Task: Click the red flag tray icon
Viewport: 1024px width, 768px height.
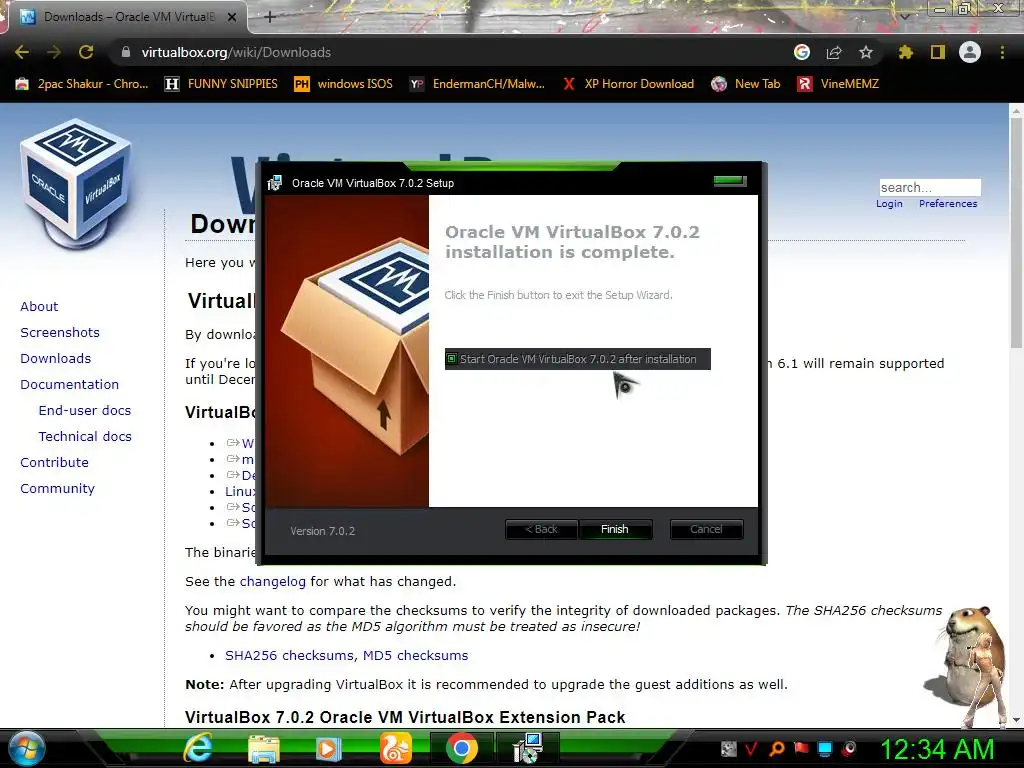Action: (x=801, y=748)
